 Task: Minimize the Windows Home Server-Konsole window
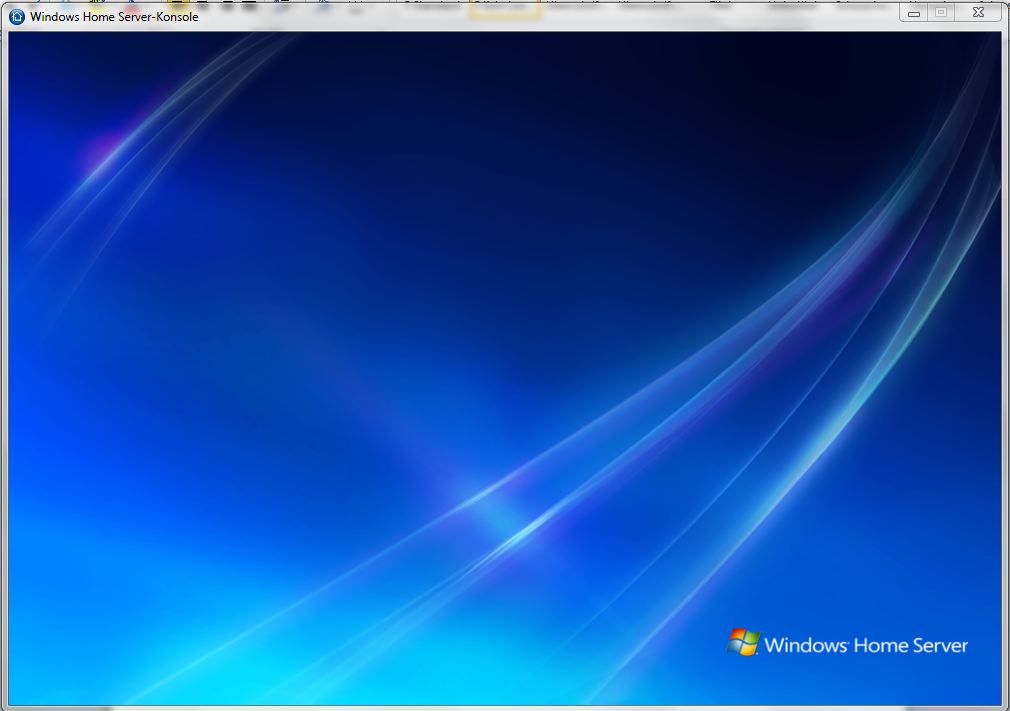tap(914, 13)
